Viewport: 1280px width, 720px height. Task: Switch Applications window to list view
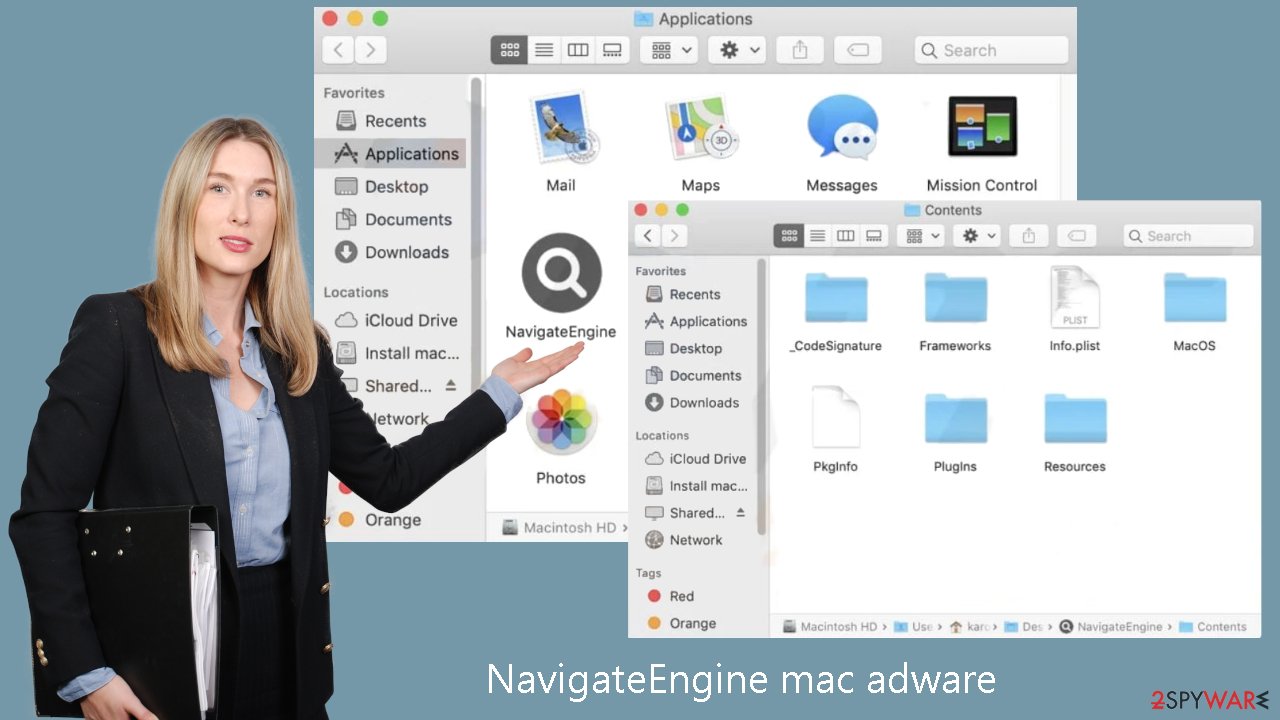click(x=544, y=50)
